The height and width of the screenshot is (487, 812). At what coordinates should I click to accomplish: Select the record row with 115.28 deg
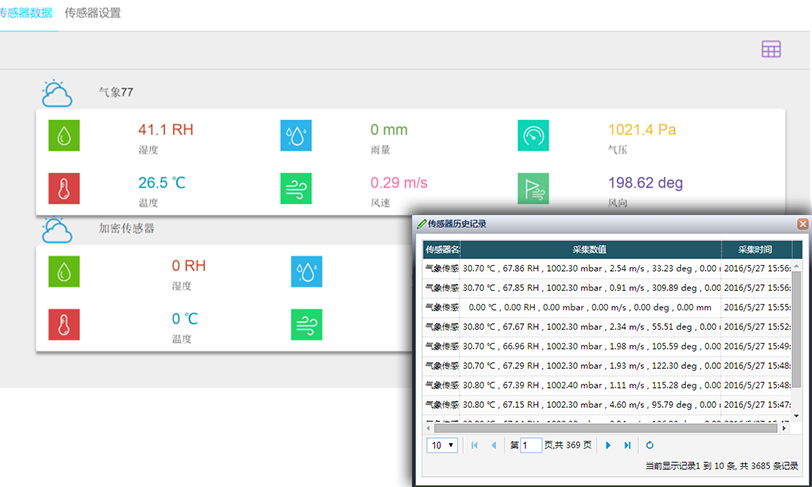(607, 385)
